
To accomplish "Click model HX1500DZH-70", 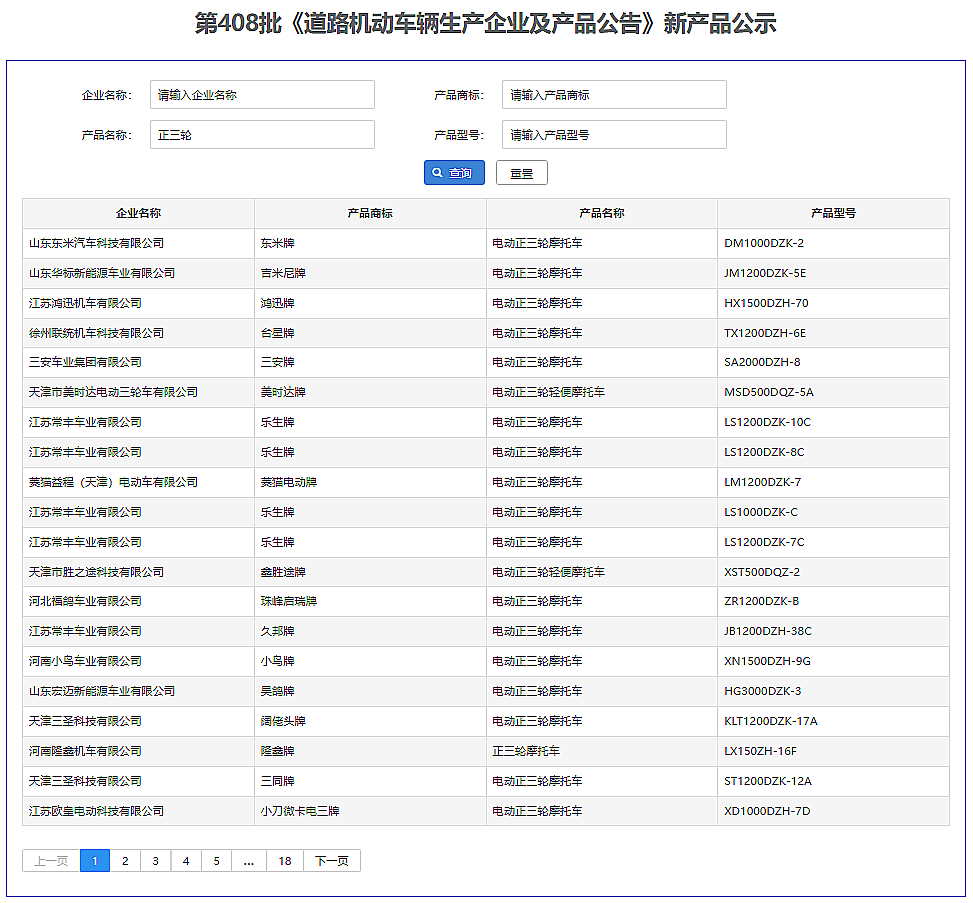I will tap(766, 303).
